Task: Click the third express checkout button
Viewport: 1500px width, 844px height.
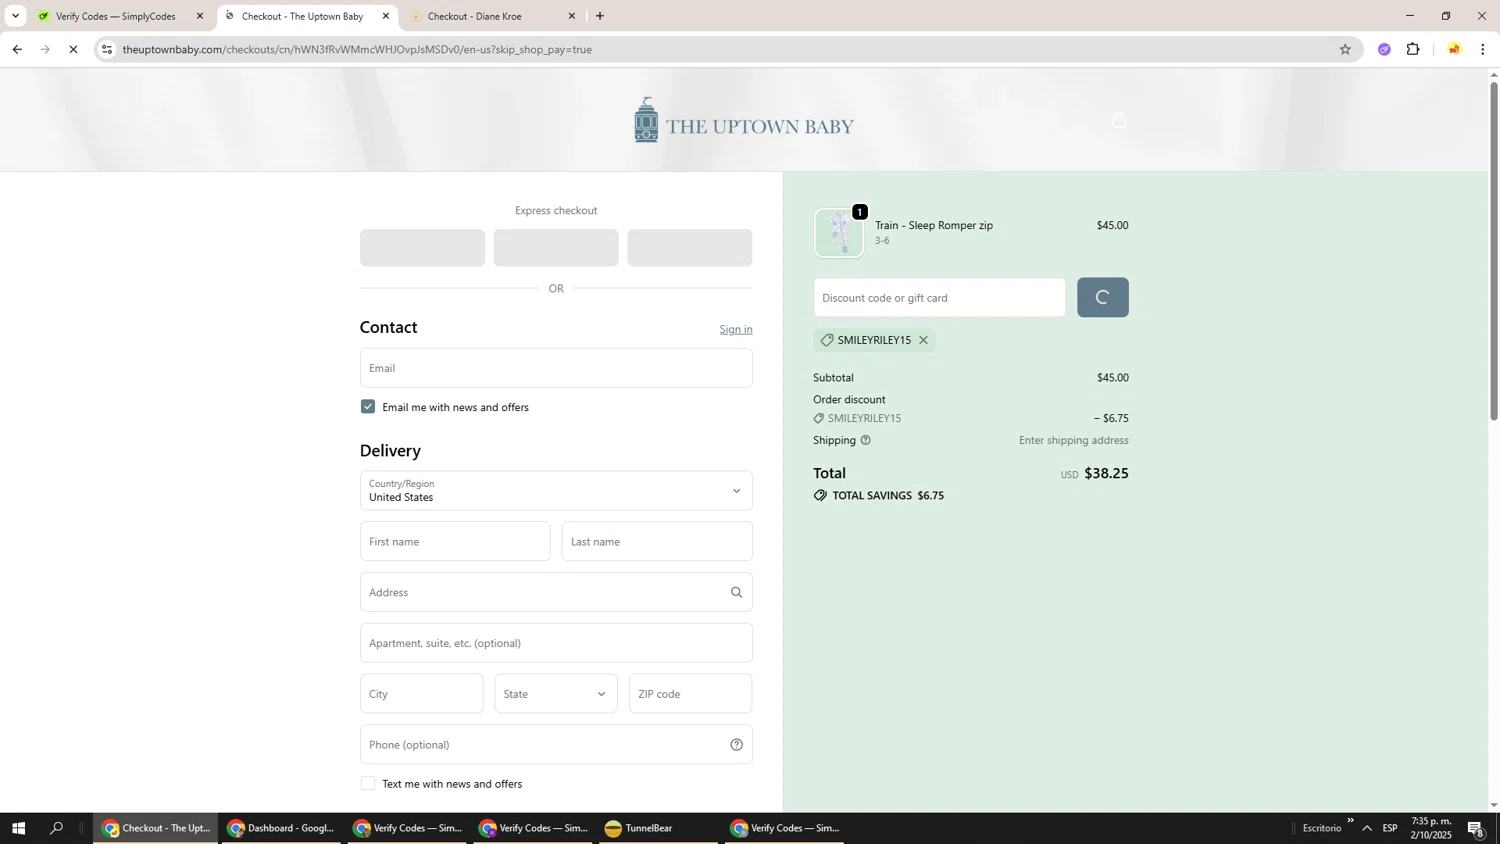Action: [690, 248]
